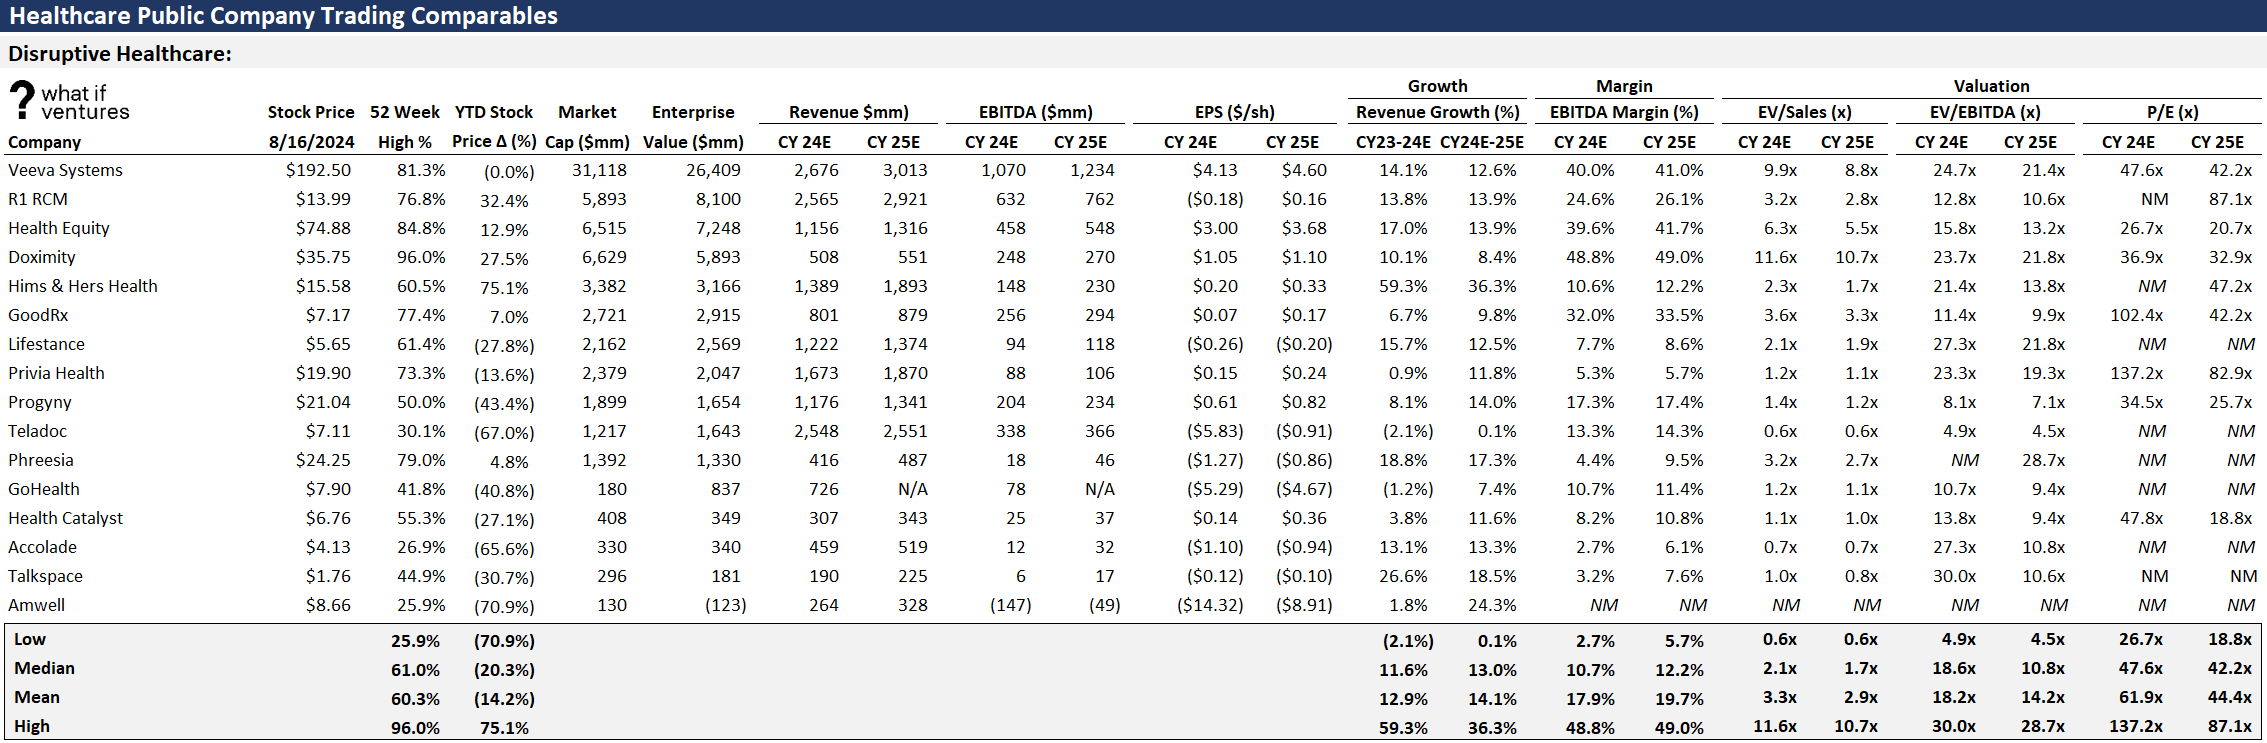Click the High summary row label
The width and height of the screenshot is (2267, 743).
(32, 726)
